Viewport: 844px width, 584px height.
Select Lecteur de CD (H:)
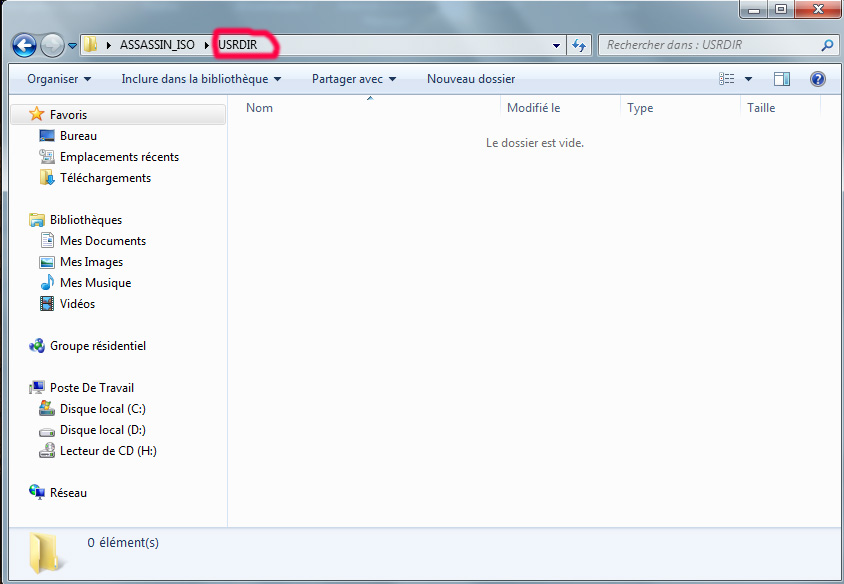click(x=108, y=451)
